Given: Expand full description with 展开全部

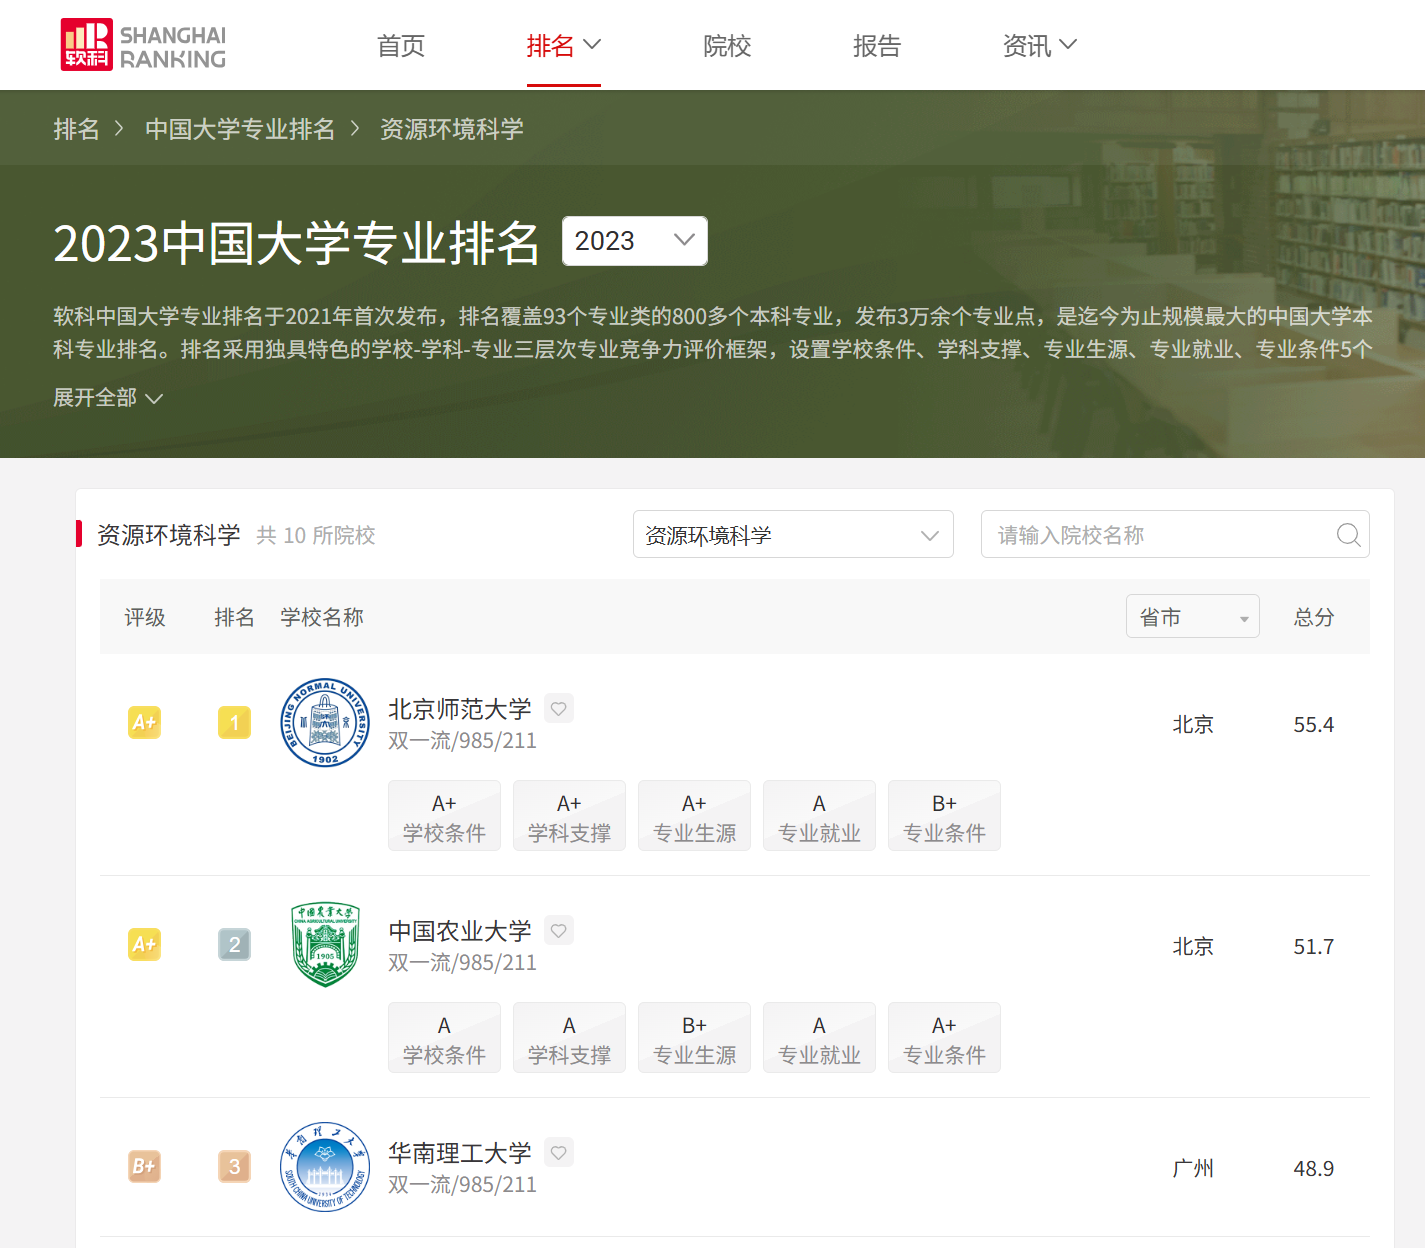Looking at the screenshot, I should (x=107, y=398).
